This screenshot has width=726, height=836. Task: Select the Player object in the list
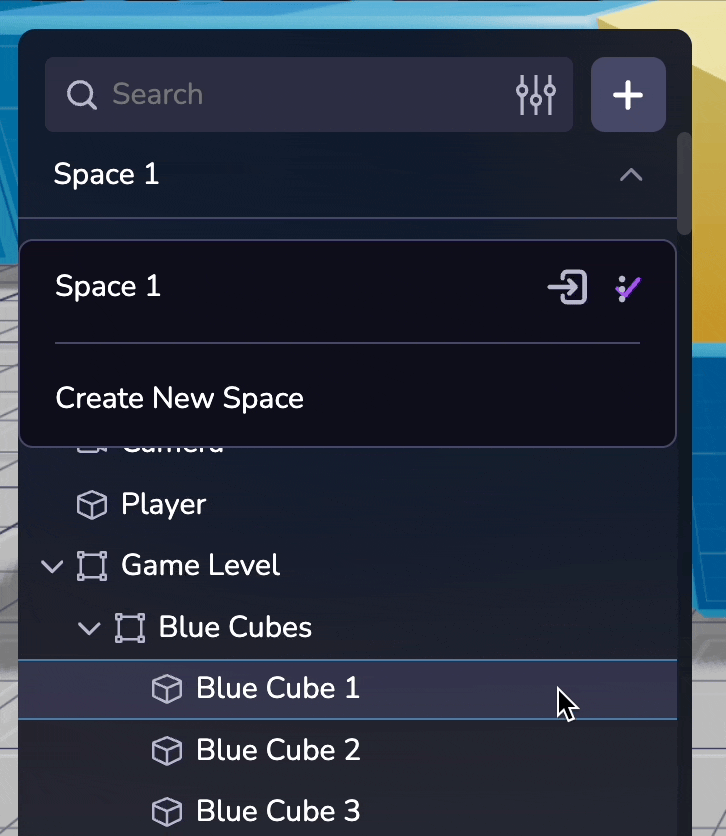[163, 505]
